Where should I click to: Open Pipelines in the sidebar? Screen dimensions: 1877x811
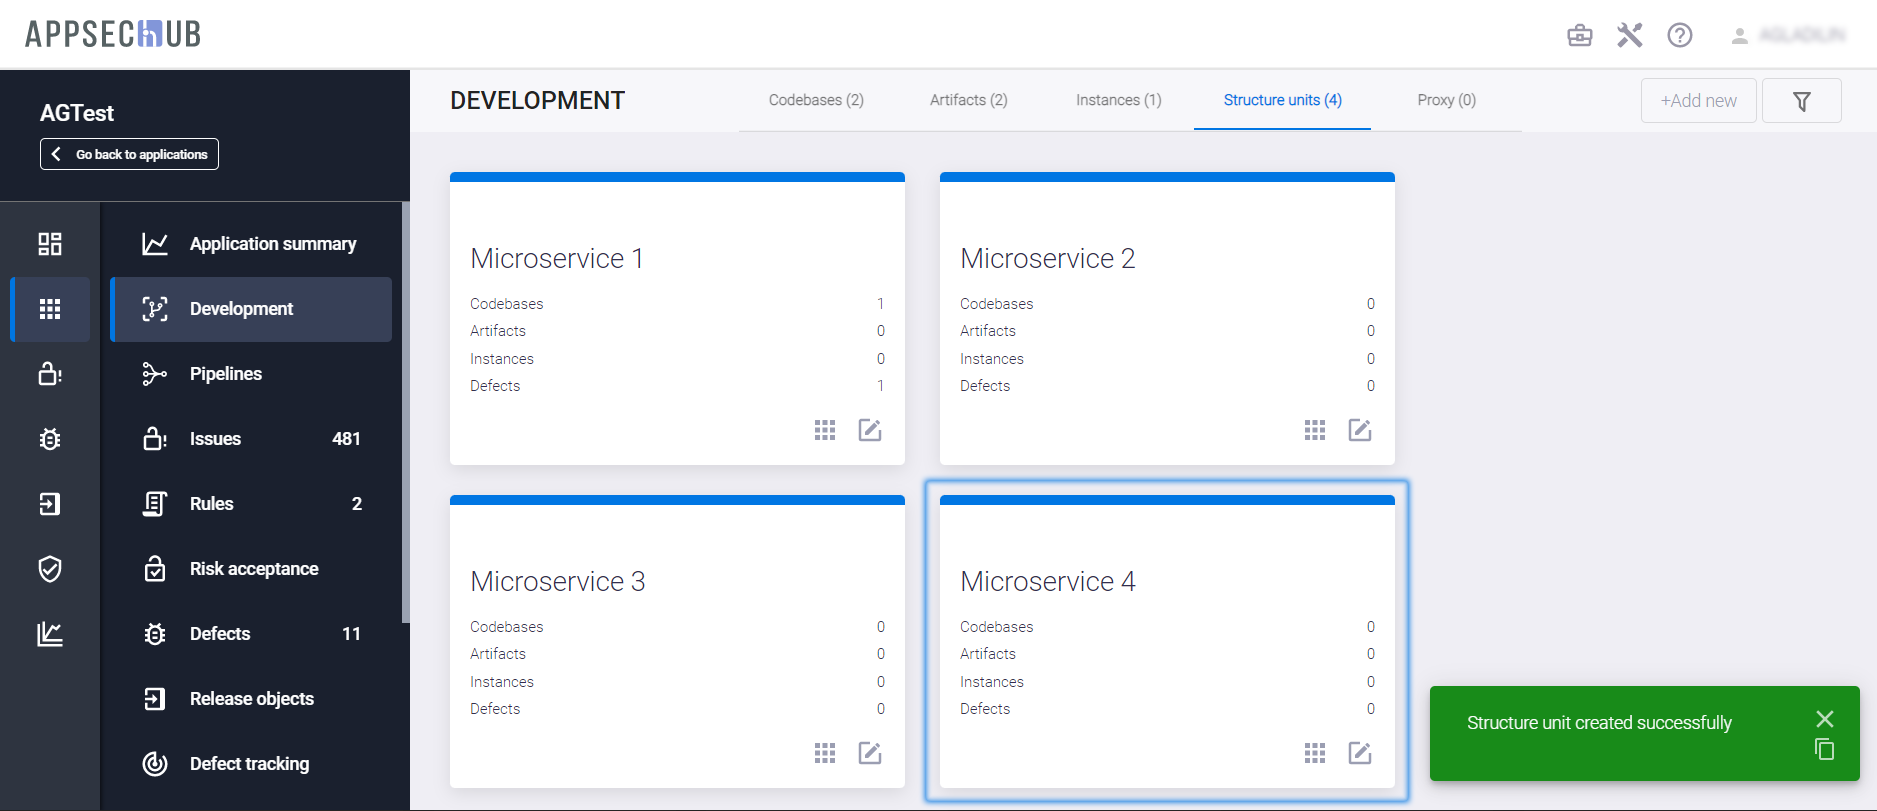tap(226, 374)
